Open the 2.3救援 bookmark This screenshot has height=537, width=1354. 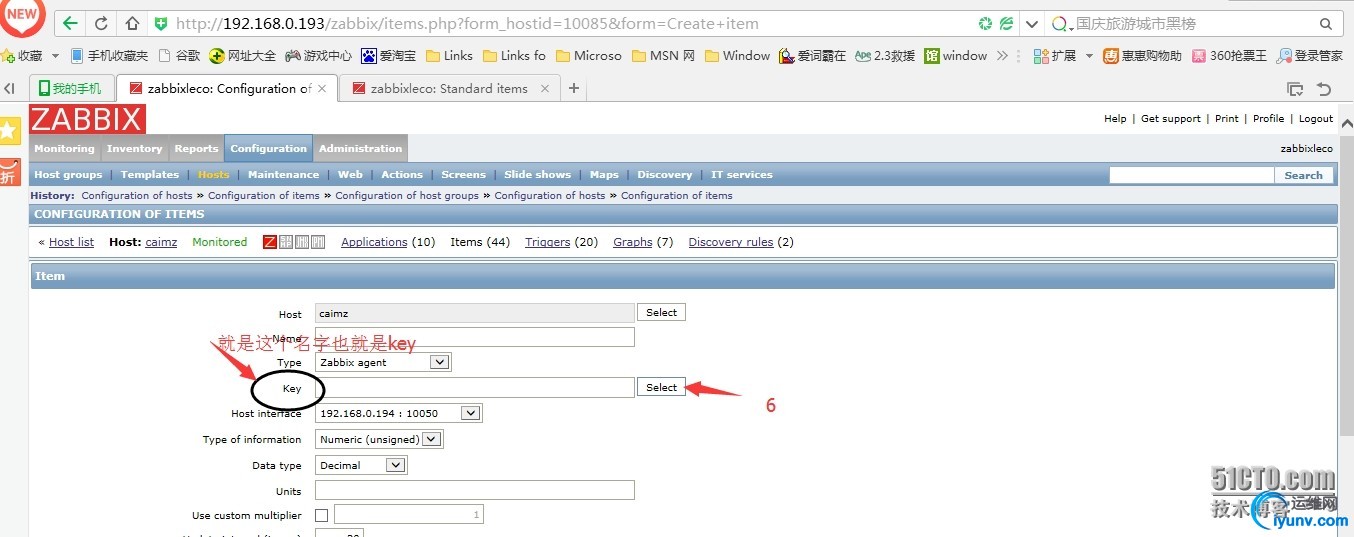click(x=885, y=56)
